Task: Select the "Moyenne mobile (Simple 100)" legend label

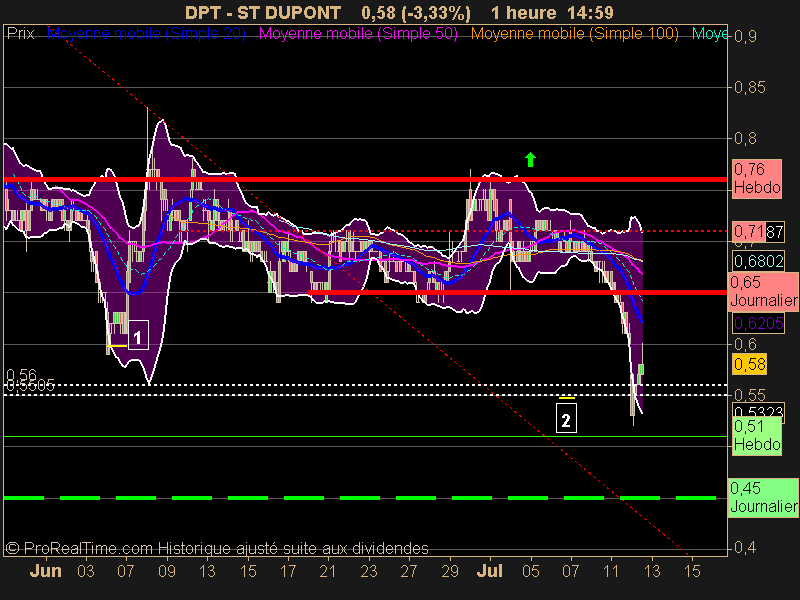Action: point(574,34)
